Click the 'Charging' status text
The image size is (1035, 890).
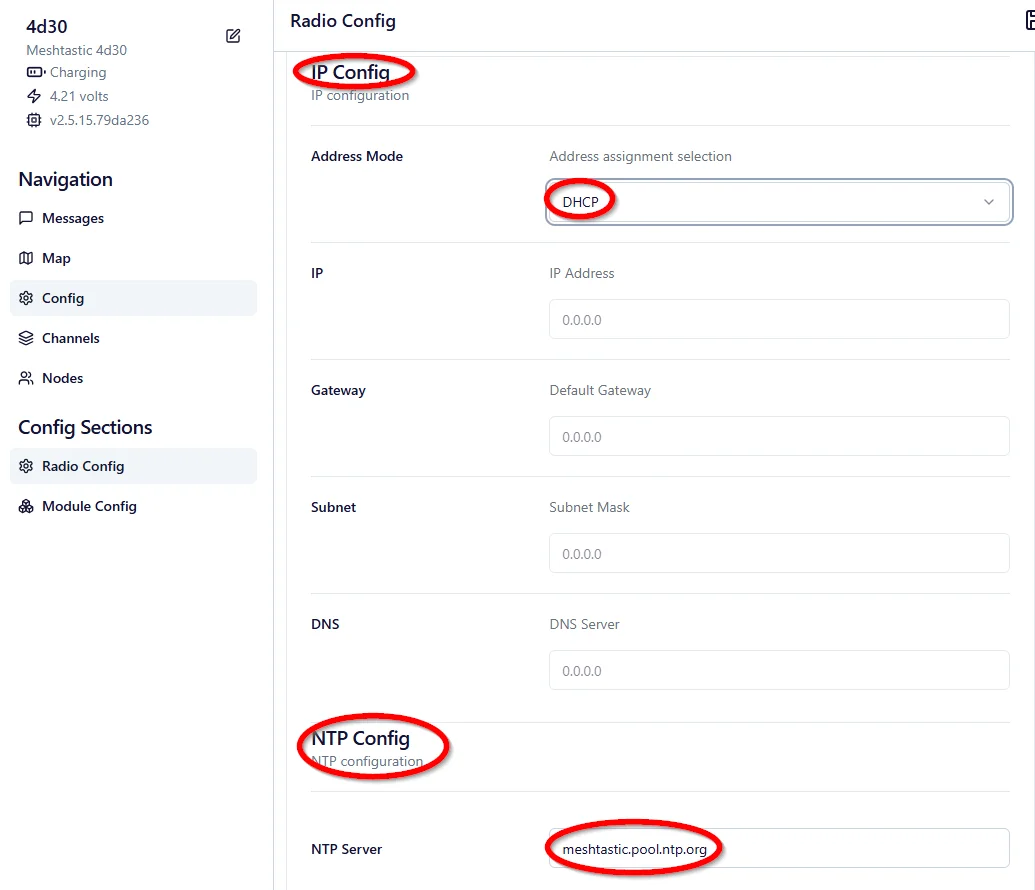(x=78, y=72)
